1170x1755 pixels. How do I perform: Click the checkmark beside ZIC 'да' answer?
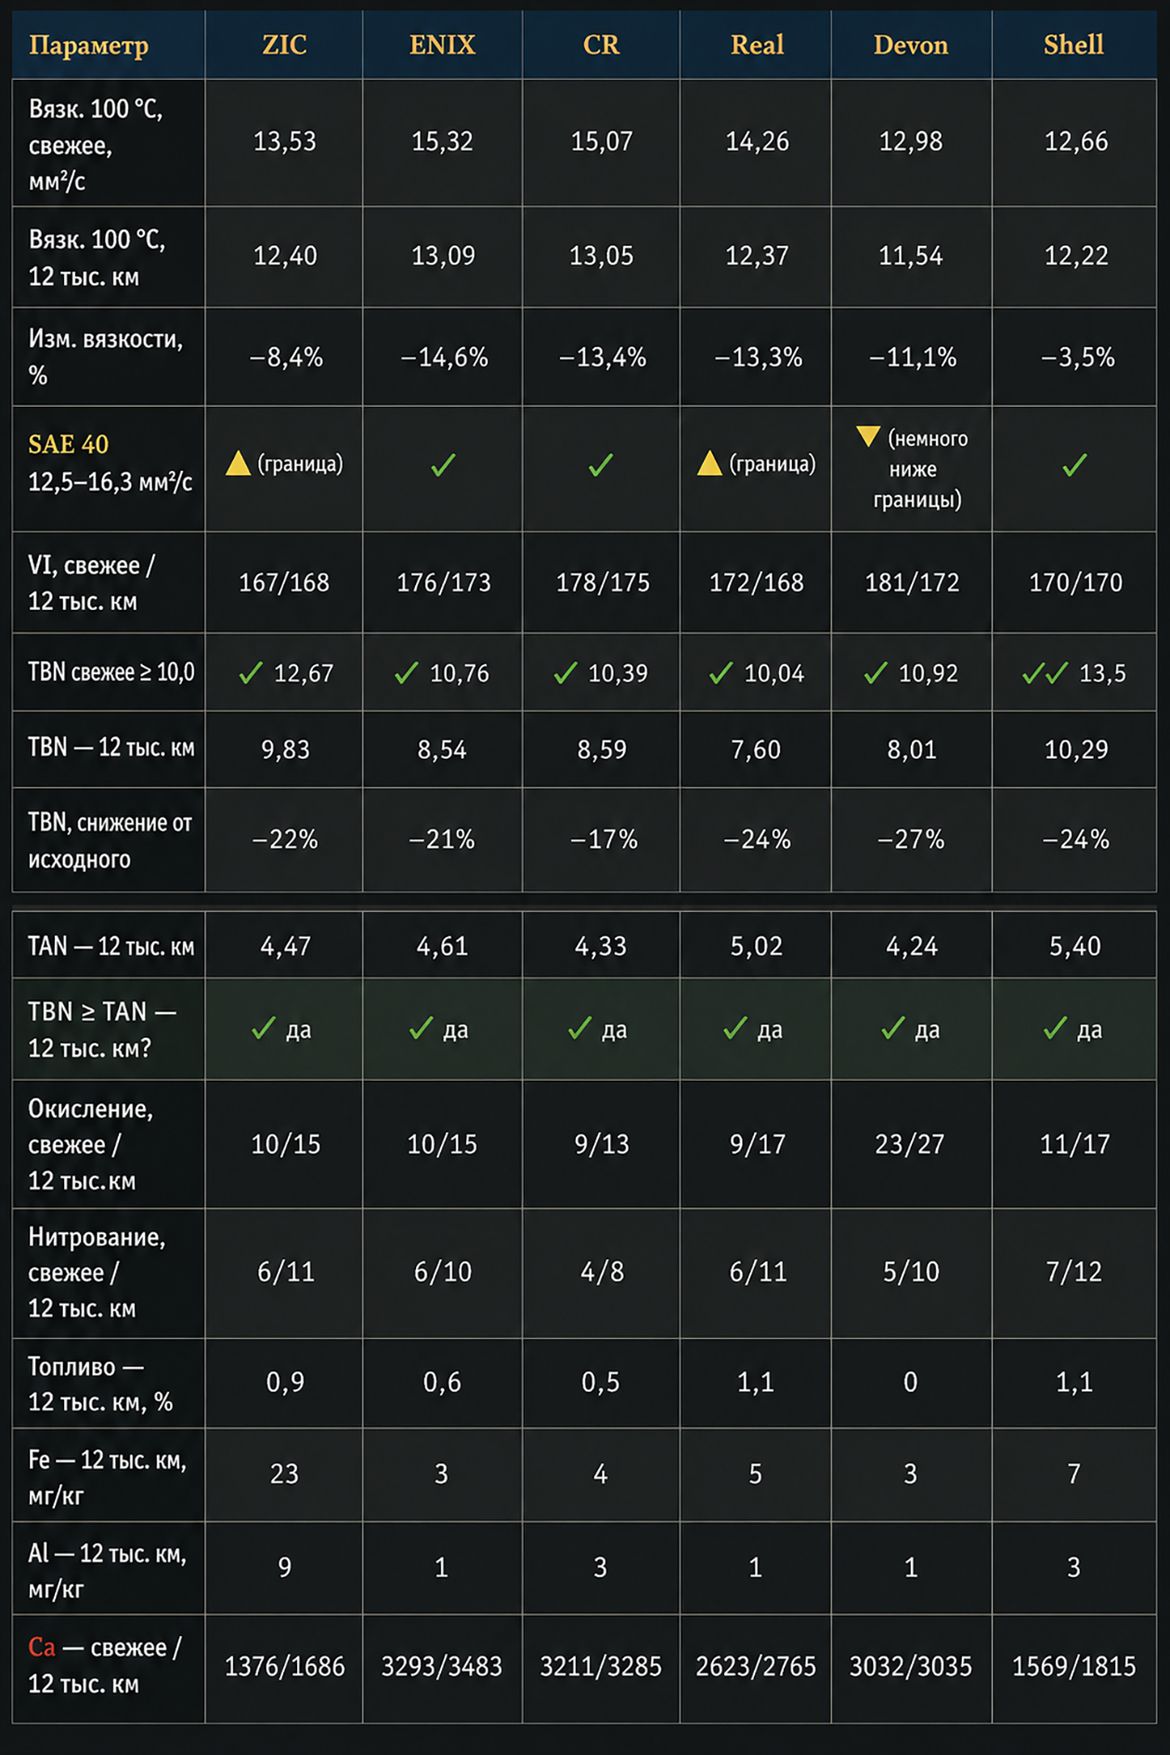click(263, 1028)
